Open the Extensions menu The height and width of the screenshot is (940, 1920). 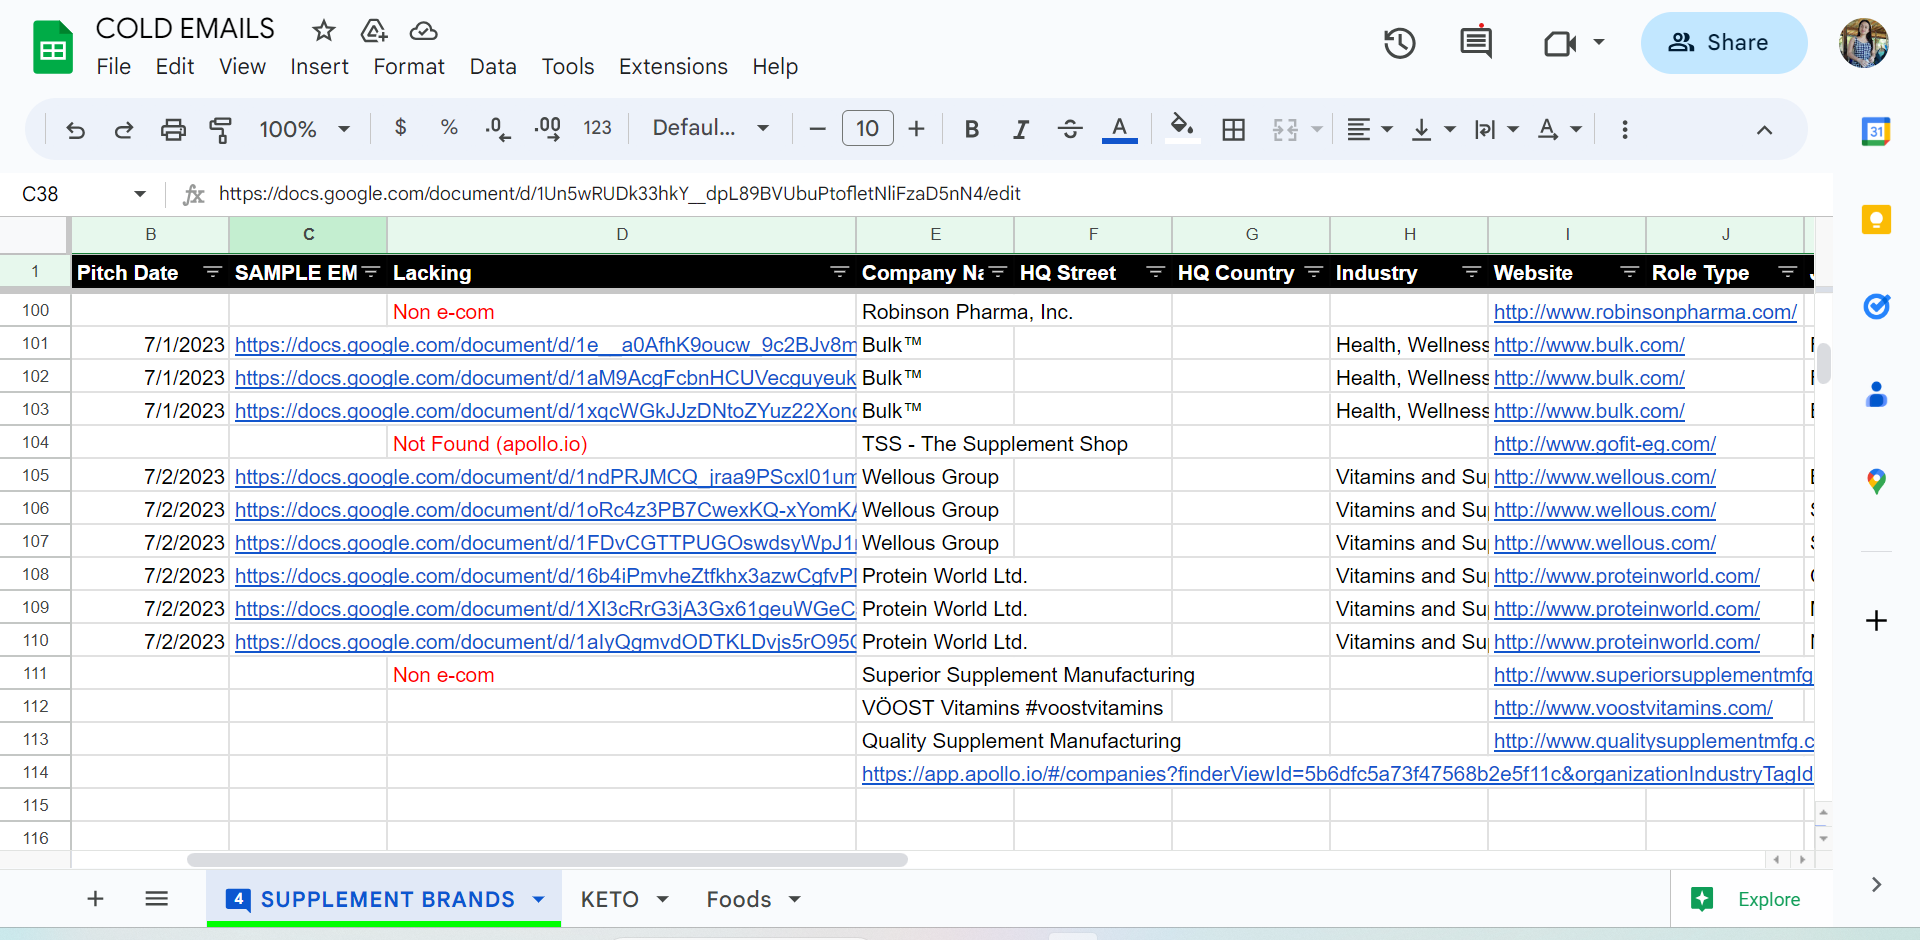coord(673,67)
